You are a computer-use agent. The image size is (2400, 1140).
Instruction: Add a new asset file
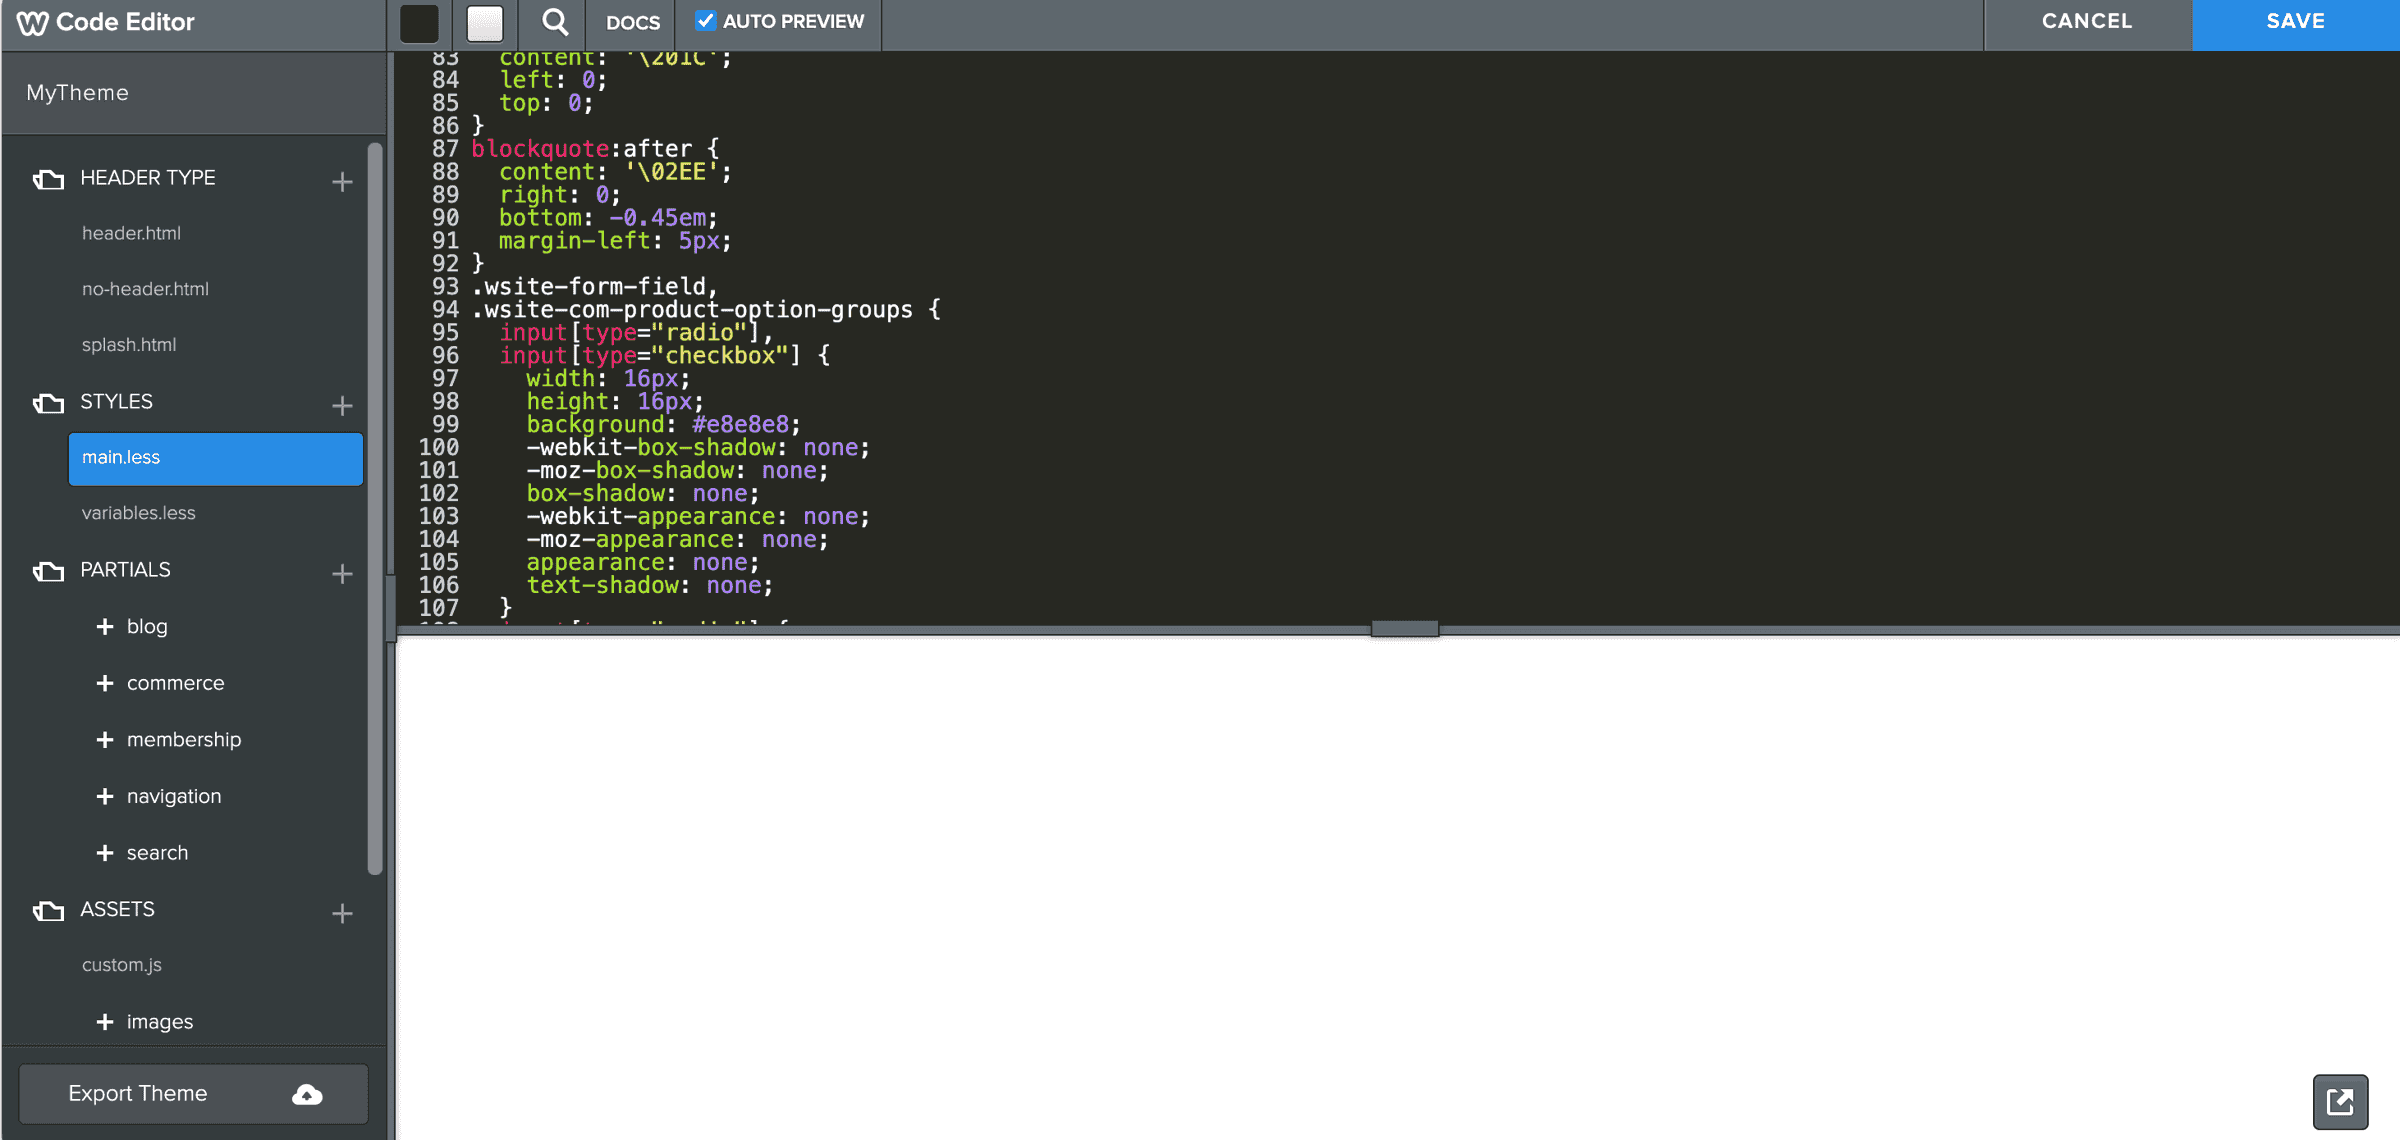[x=342, y=914]
